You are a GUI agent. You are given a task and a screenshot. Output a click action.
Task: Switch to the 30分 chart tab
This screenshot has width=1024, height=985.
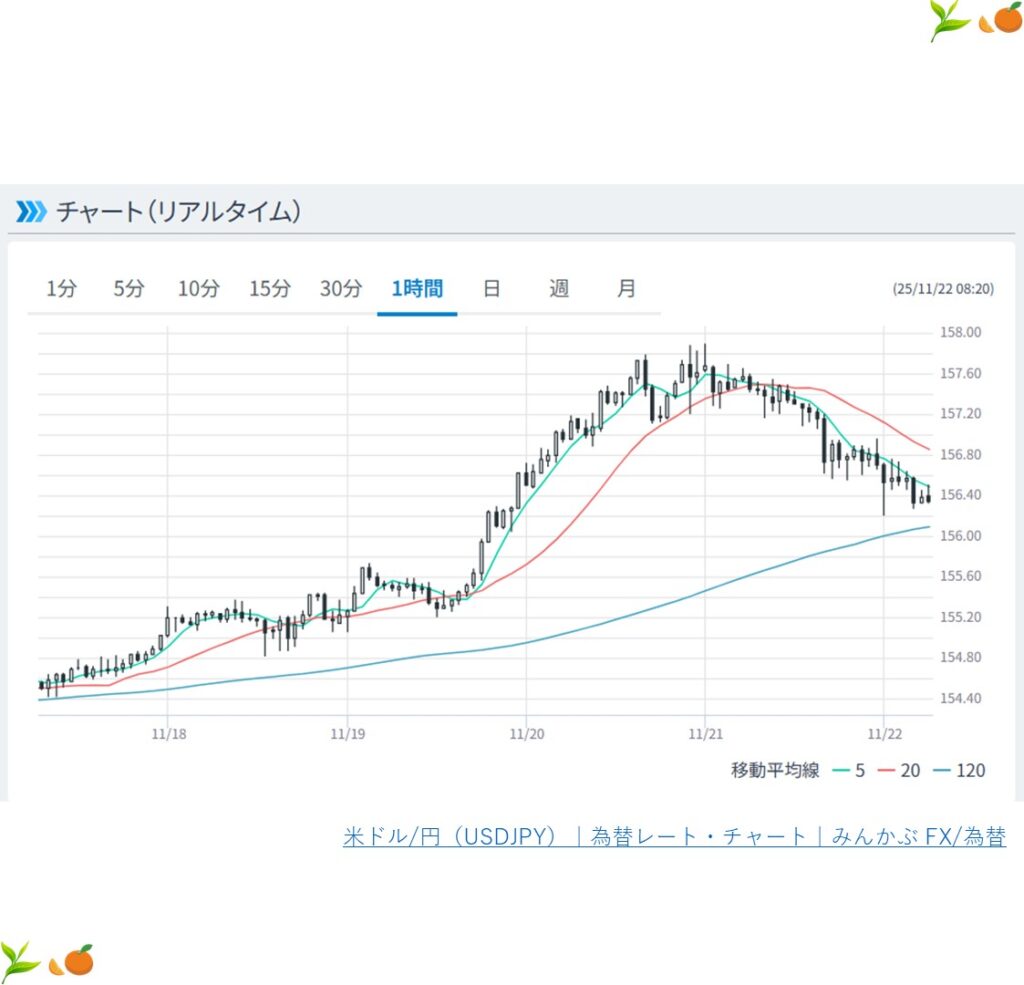[341, 289]
